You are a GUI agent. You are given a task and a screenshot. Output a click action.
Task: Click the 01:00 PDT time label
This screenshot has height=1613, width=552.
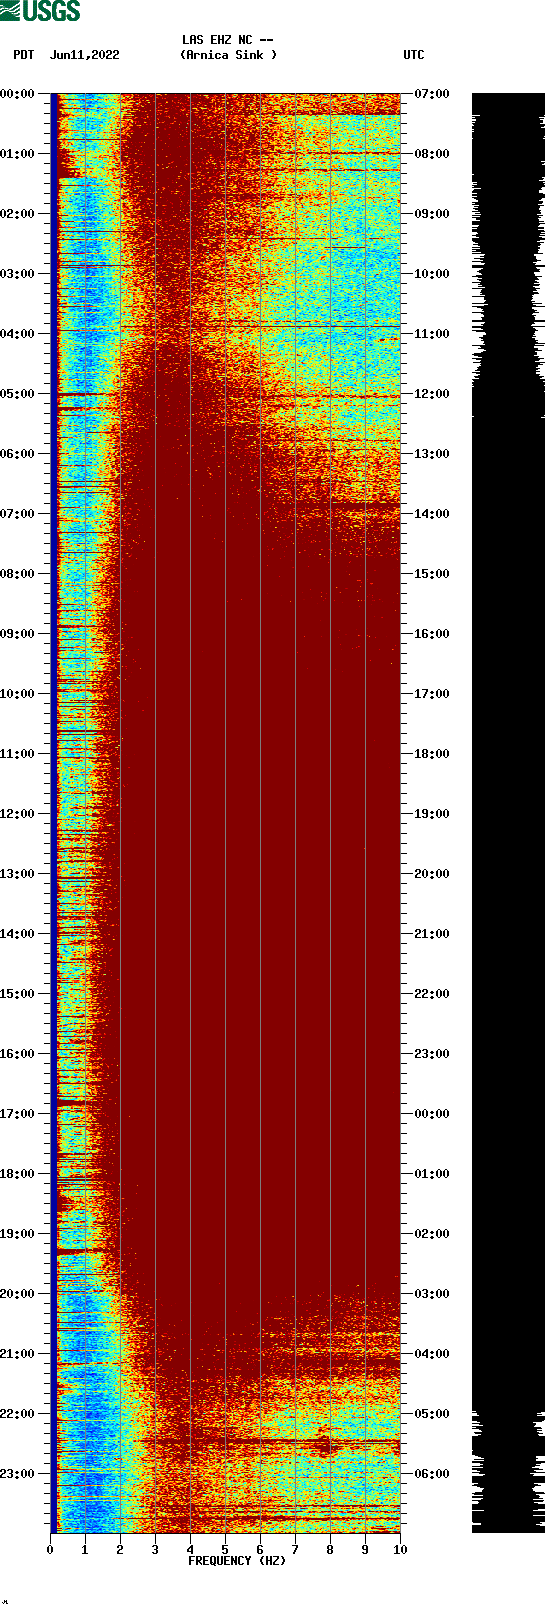coord(18,154)
